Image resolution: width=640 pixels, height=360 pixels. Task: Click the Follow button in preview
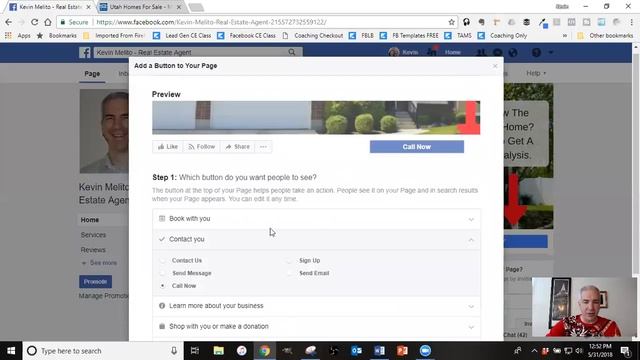point(202,147)
